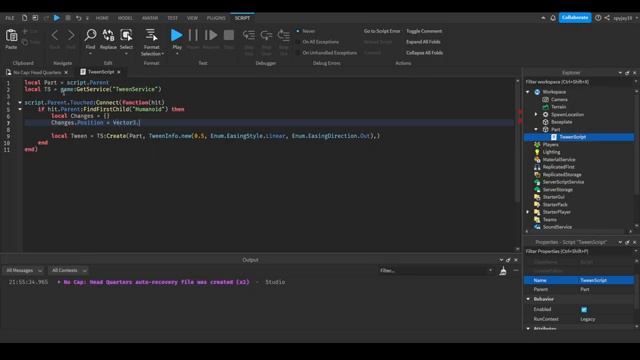Click the New file icon in quick access bar

click(24, 18)
